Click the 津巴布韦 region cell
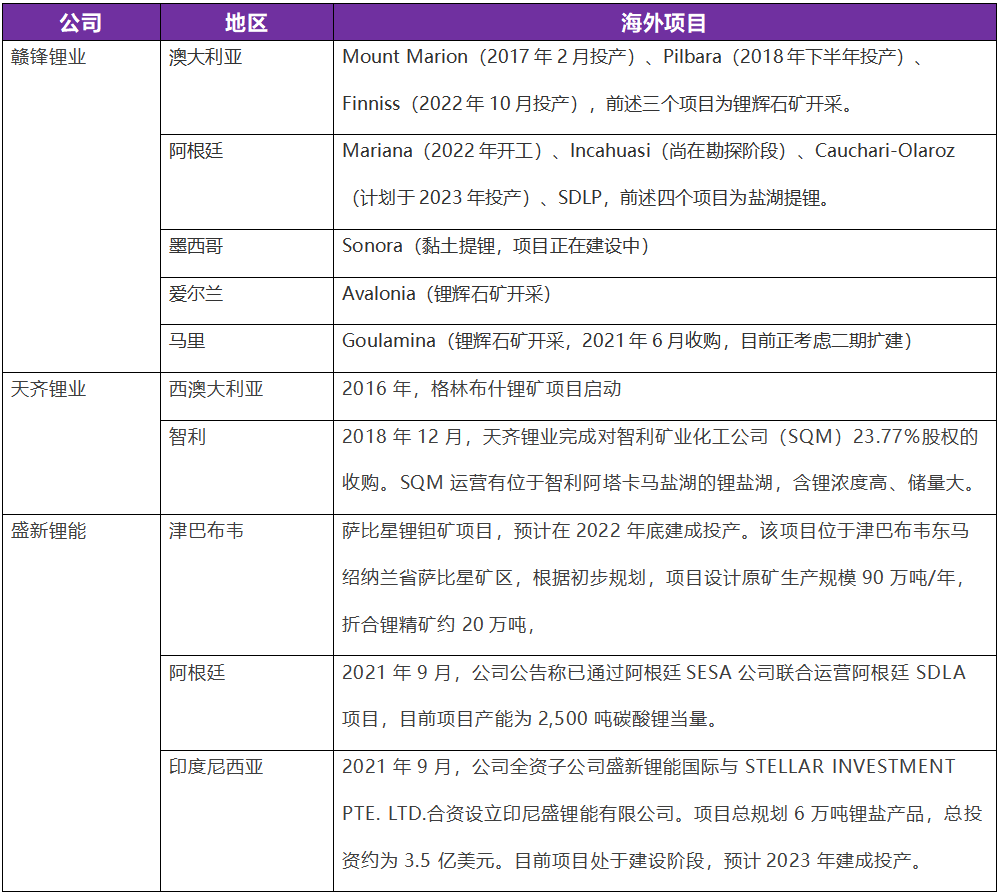1000x895 pixels. [246, 585]
